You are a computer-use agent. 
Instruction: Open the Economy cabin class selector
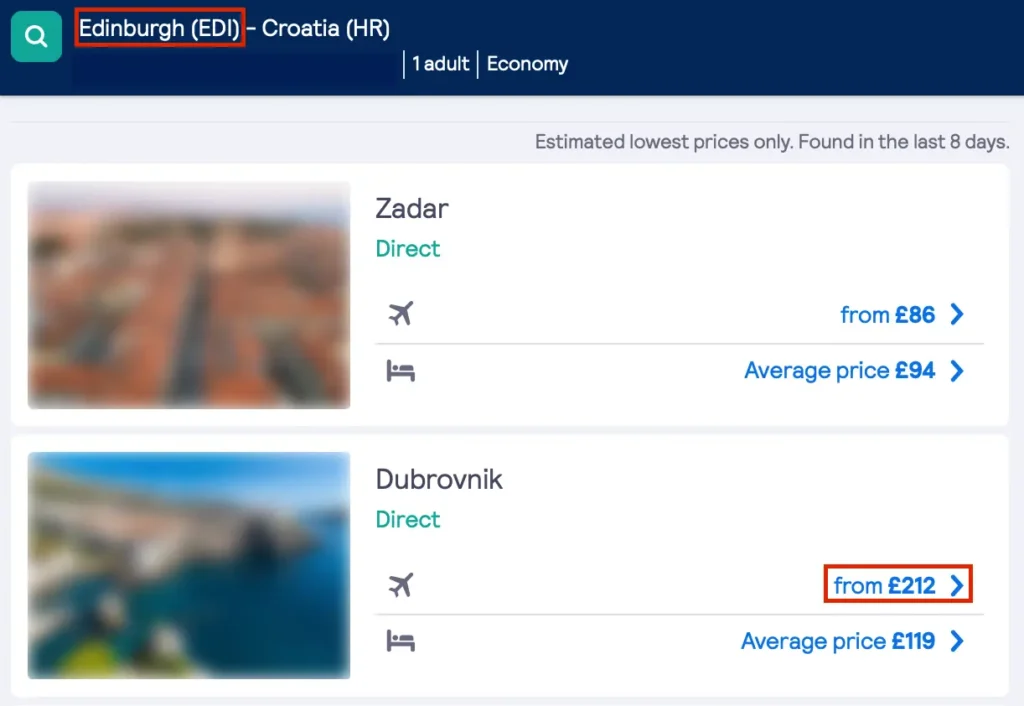click(x=527, y=64)
